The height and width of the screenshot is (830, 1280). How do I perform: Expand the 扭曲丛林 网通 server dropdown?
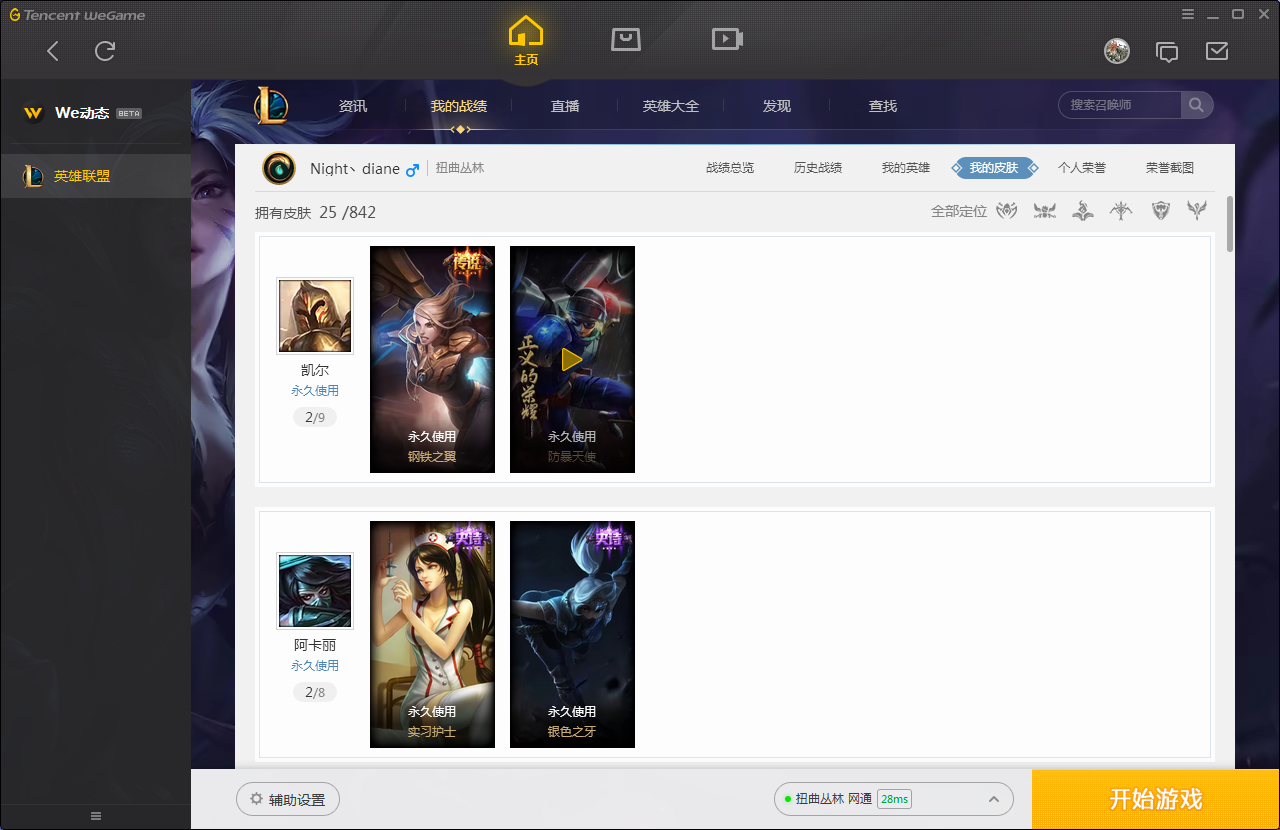(894, 799)
